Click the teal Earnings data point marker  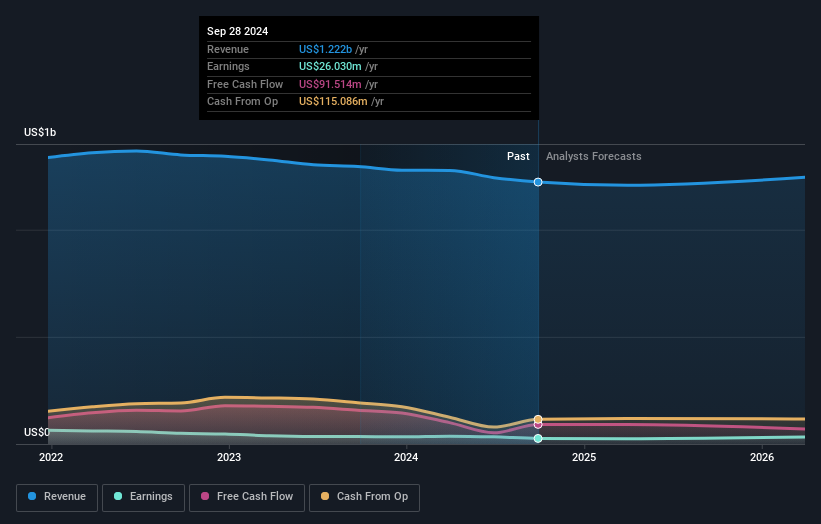click(x=538, y=439)
